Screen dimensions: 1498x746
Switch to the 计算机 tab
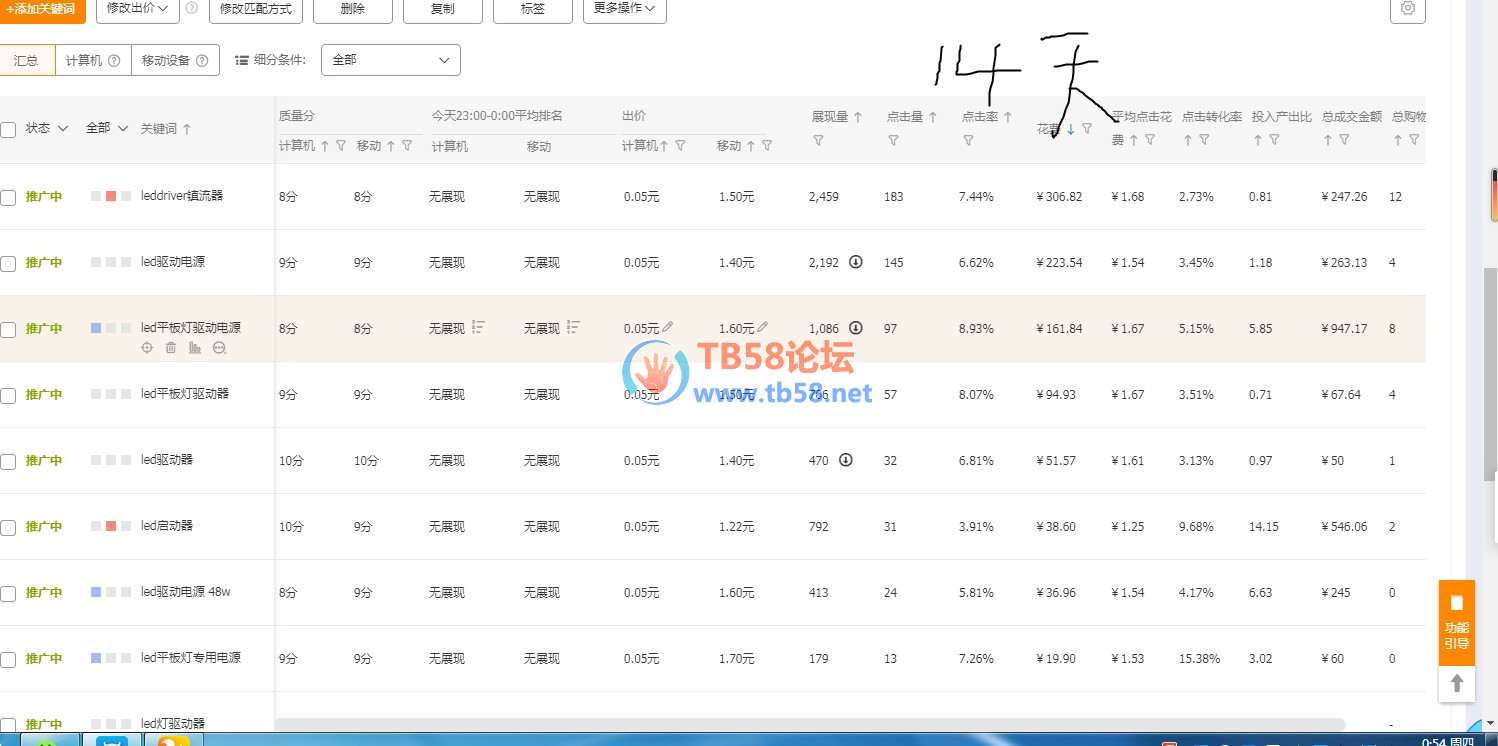point(92,60)
